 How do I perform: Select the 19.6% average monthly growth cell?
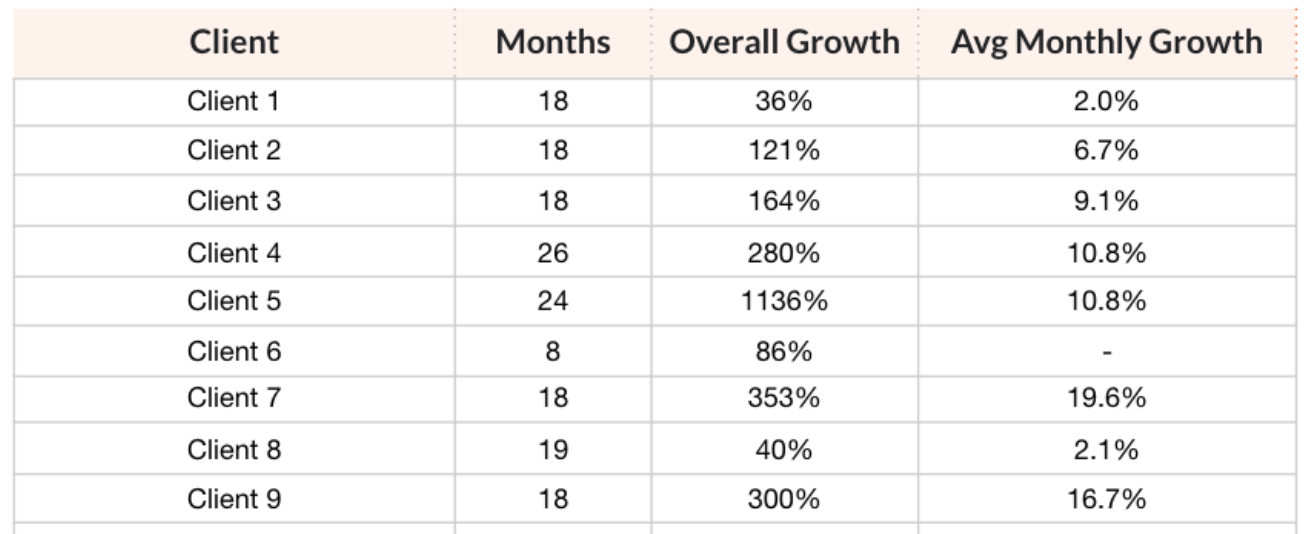coord(1106,398)
